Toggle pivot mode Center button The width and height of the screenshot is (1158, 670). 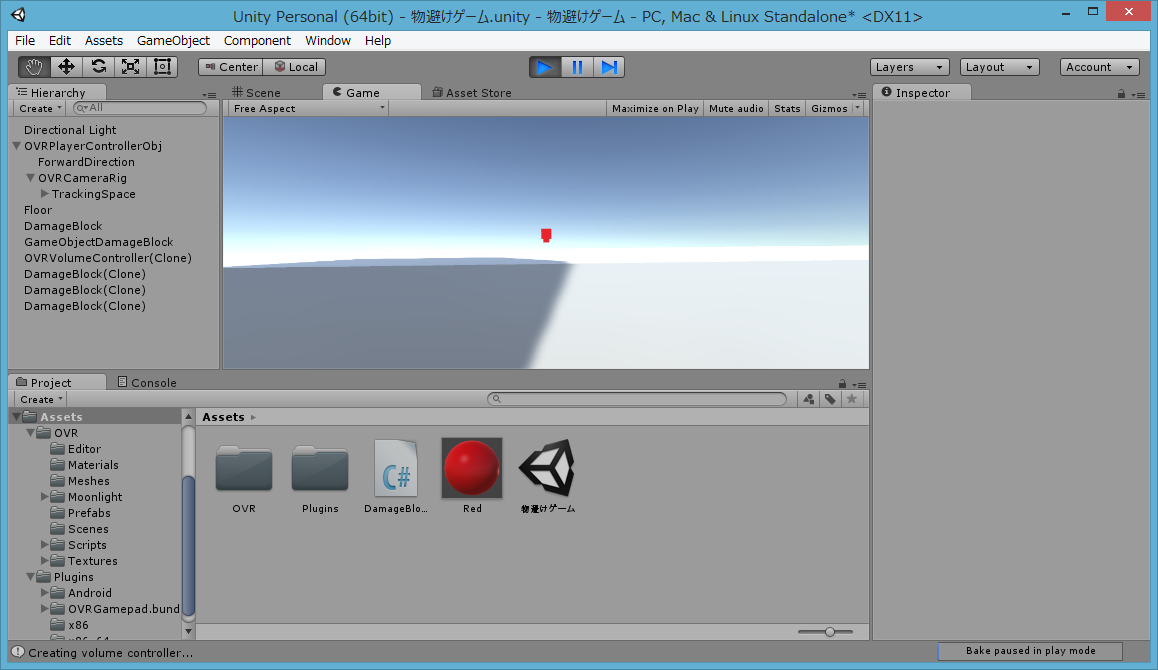tap(231, 66)
